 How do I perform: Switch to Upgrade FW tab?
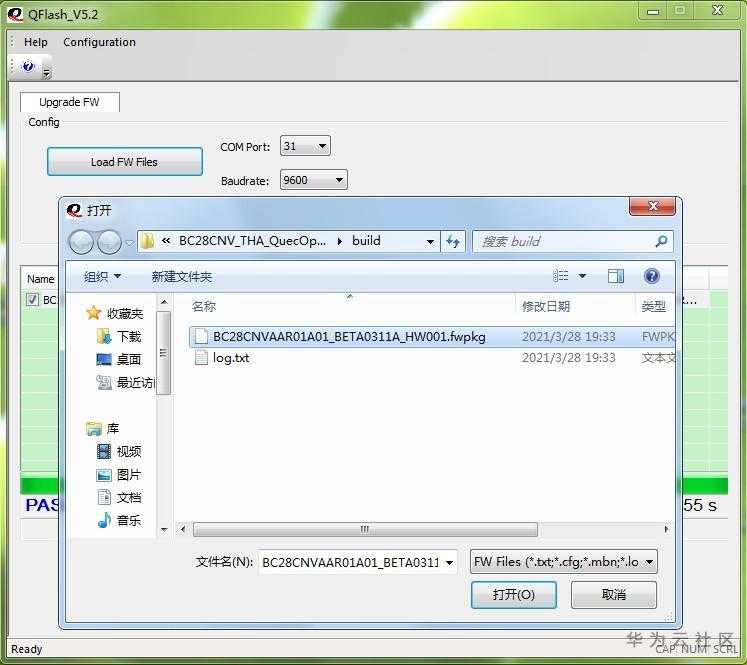pyautogui.click(x=70, y=102)
